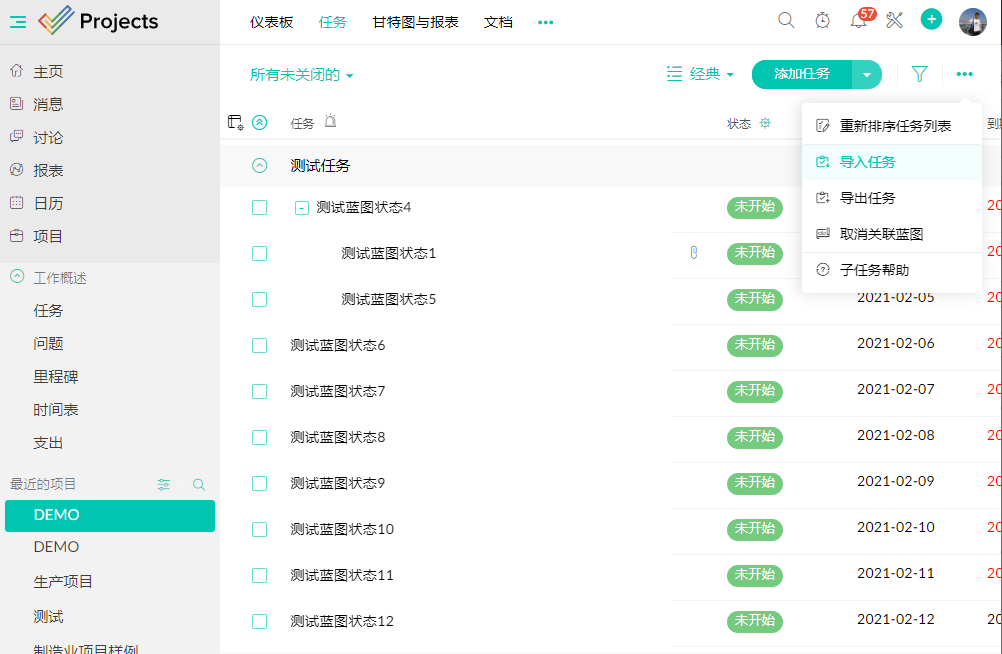Image resolution: width=1002 pixels, height=654 pixels.
Task: Open attachment paperclip on 测试蓝图状态1
Action: [x=693, y=253]
